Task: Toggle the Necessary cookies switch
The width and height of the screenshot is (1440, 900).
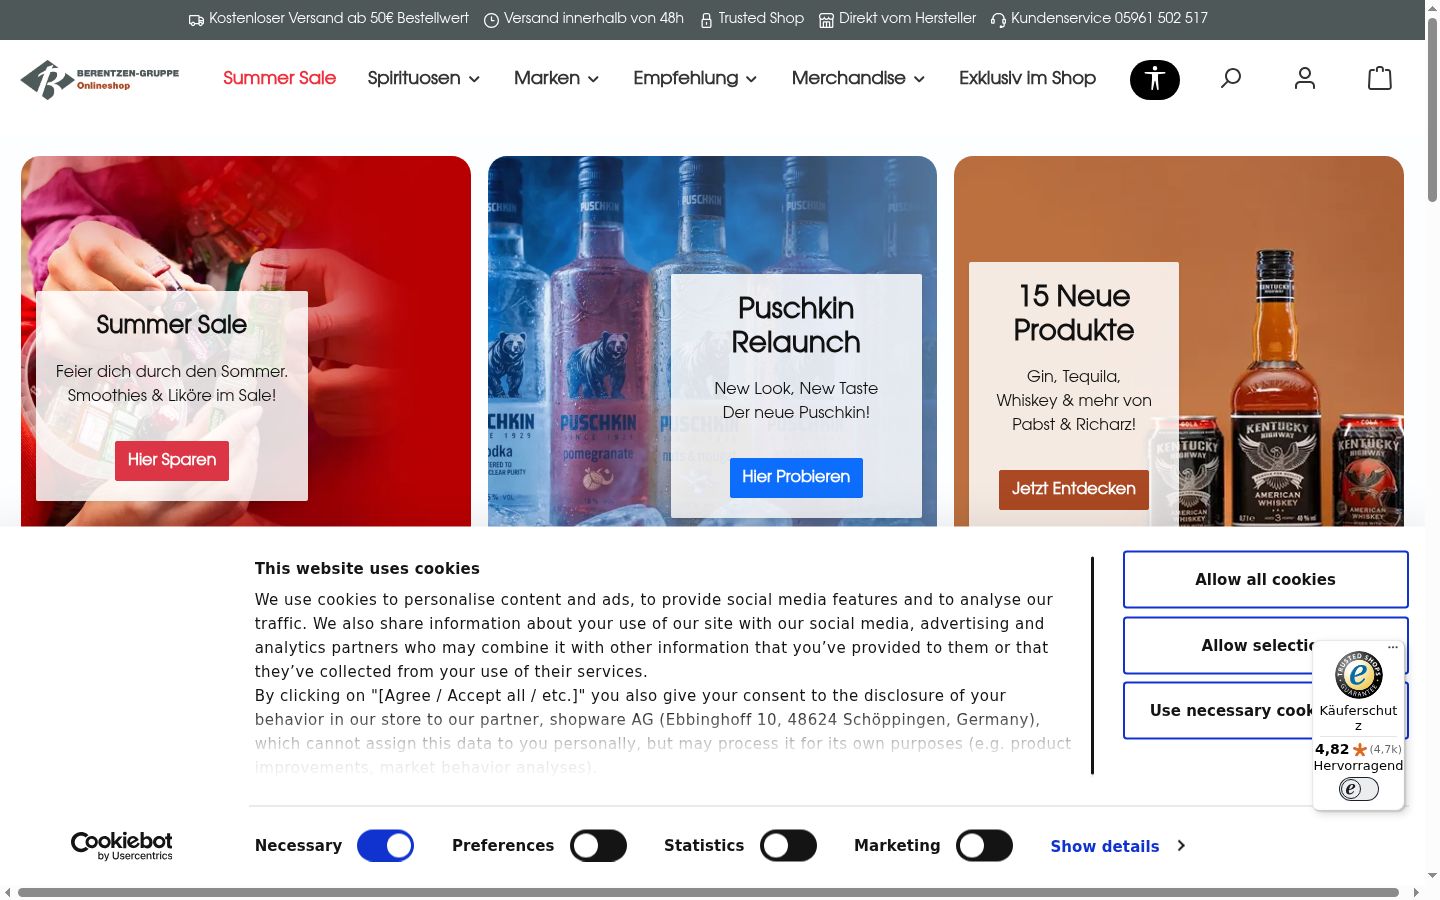Action: [x=385, y=846]
